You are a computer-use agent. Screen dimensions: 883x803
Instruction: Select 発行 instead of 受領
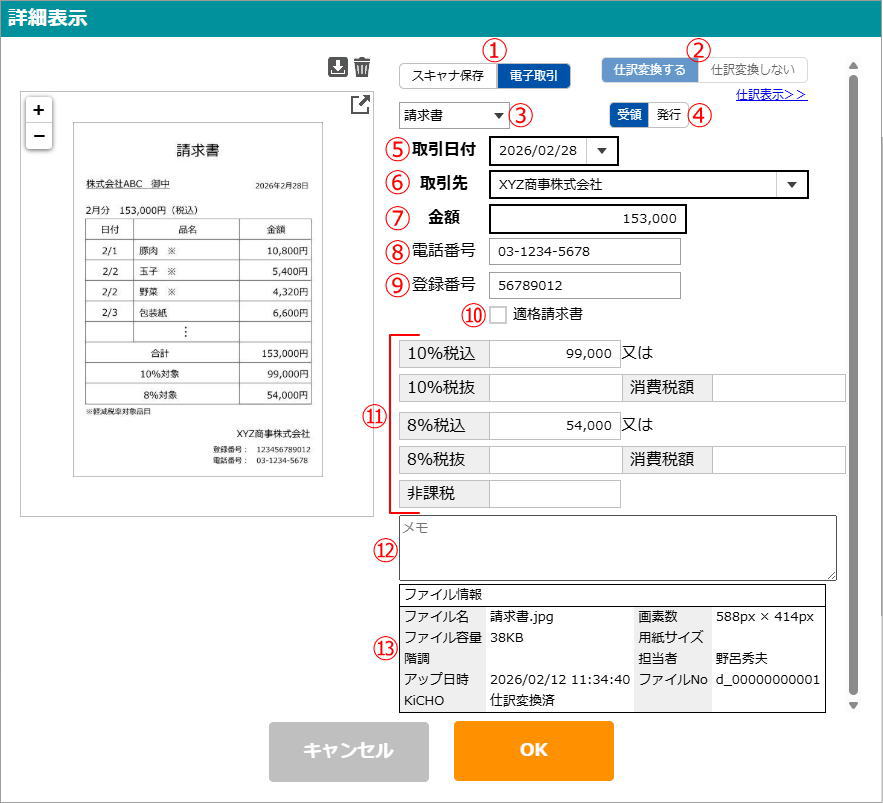(668, 115)
